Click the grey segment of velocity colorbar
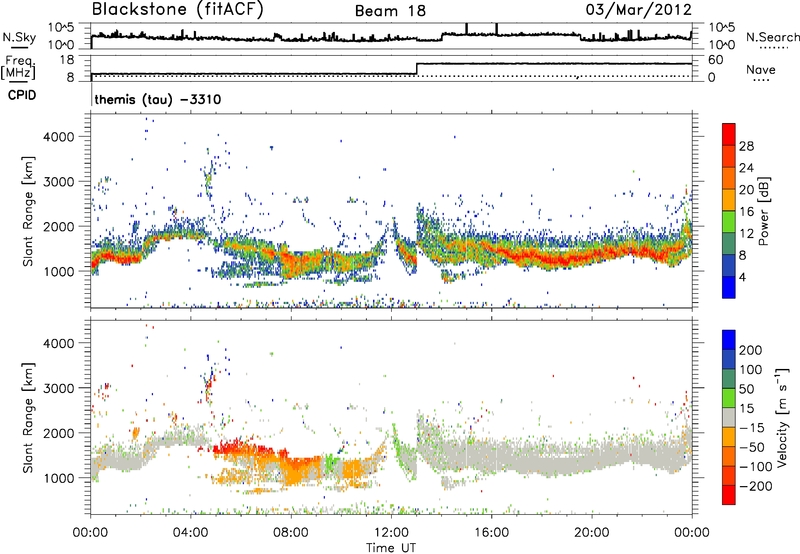Image resolution: width=800 pixels, height=554 pixels. [x=729, y=418]
